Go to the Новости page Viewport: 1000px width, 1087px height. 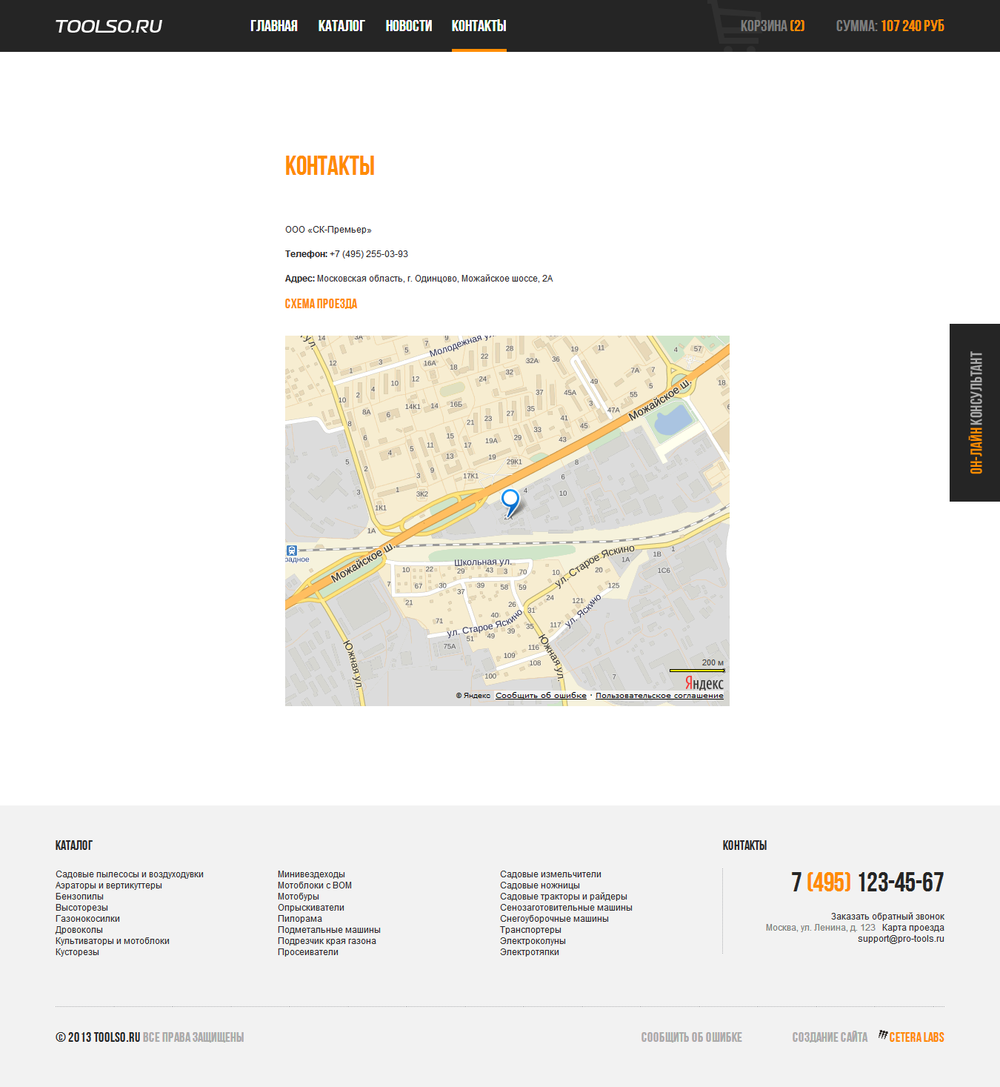[x=408, y=26]
